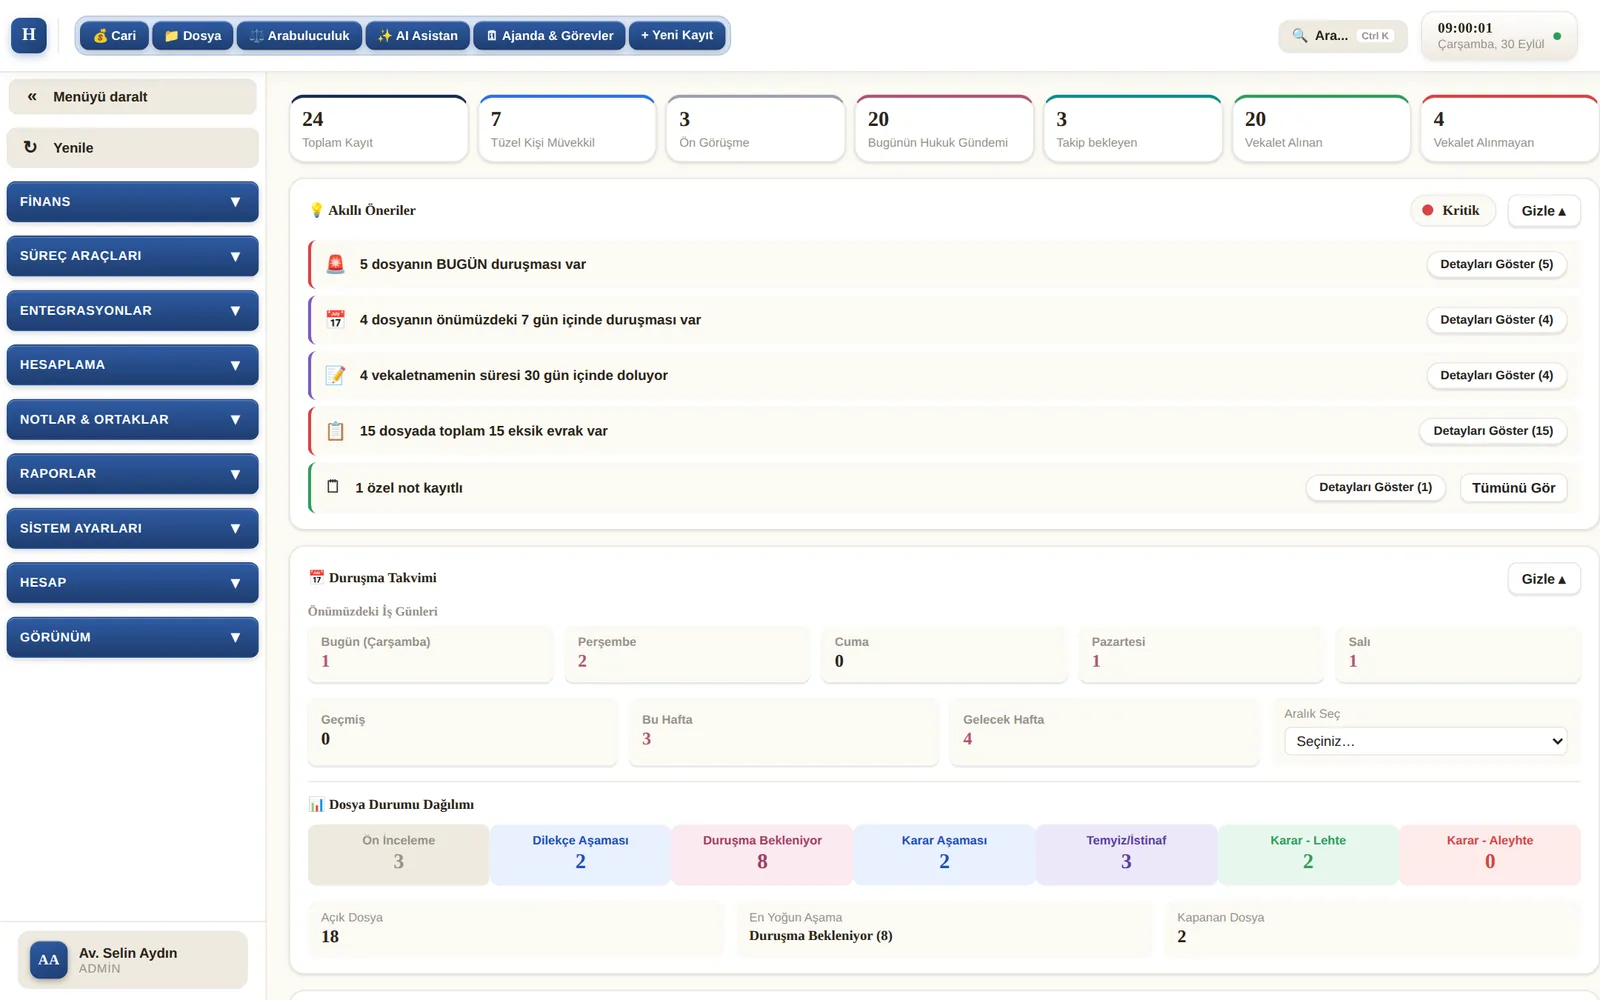Screen dimensions: 1600x1000
Task: Click the Tümünü Gör button
Action: [x=1513, y=488]
